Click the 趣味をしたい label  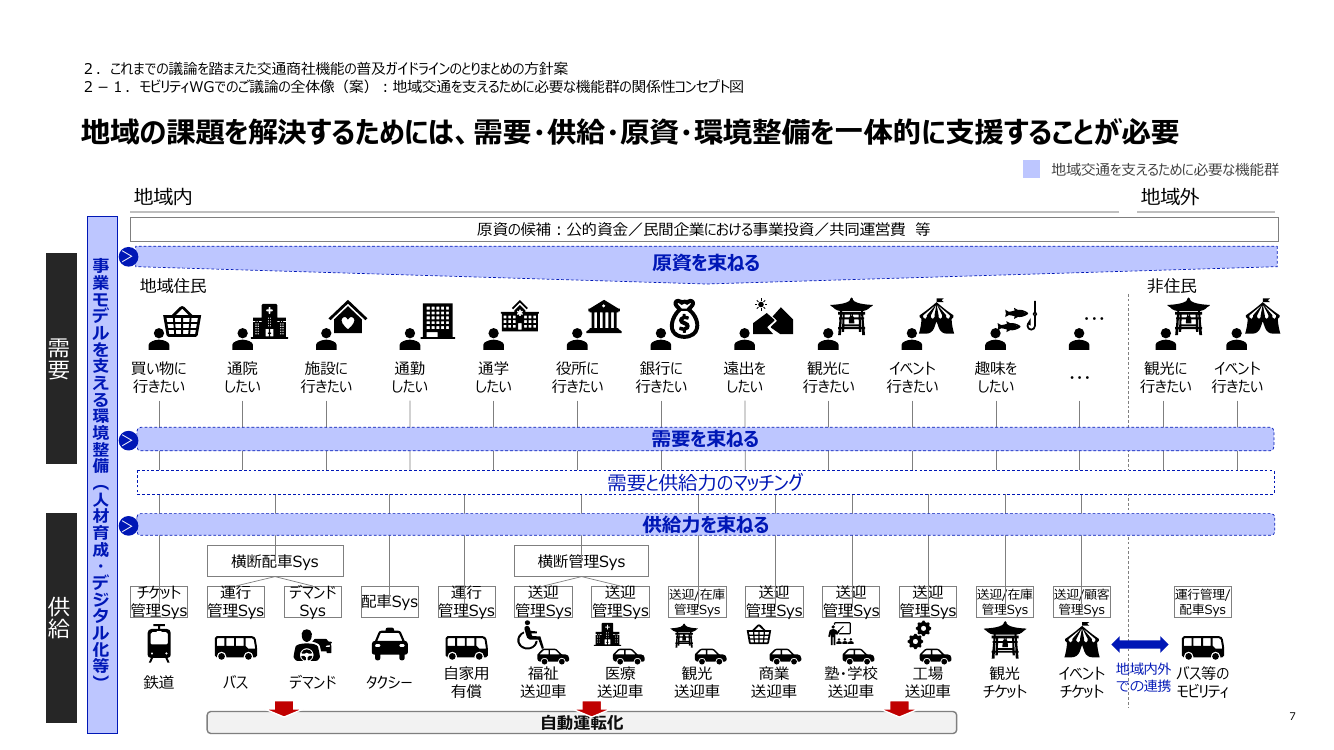coord(996,377)
